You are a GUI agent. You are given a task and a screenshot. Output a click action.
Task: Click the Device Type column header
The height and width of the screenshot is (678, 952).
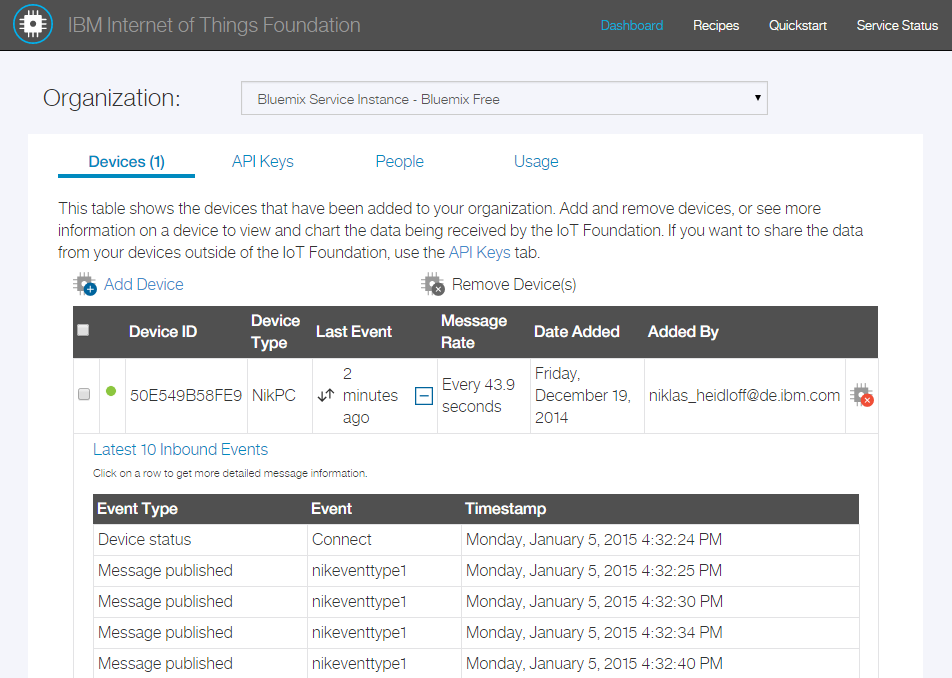(x=276, y=331)
